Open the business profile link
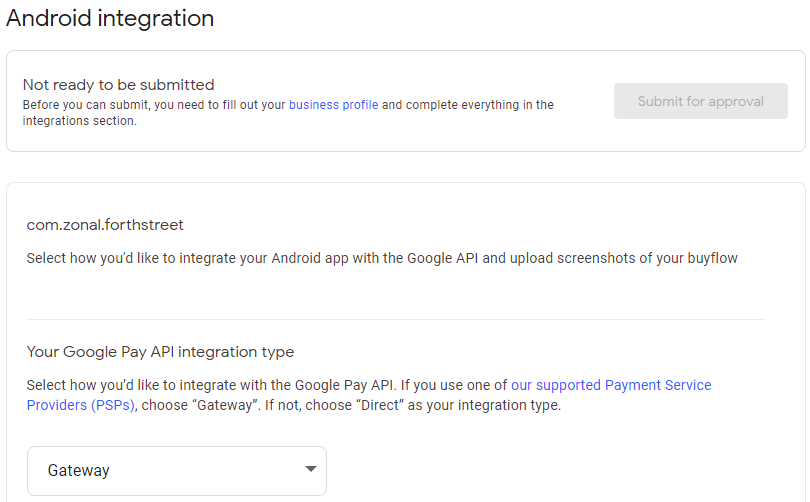This screenshot has height=502, width=810. (333, 105)
